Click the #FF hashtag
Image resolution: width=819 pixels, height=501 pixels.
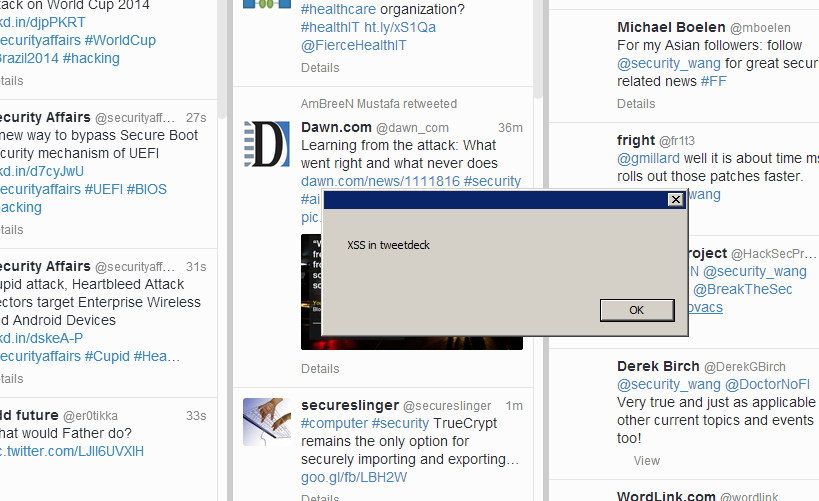[713, 81]
